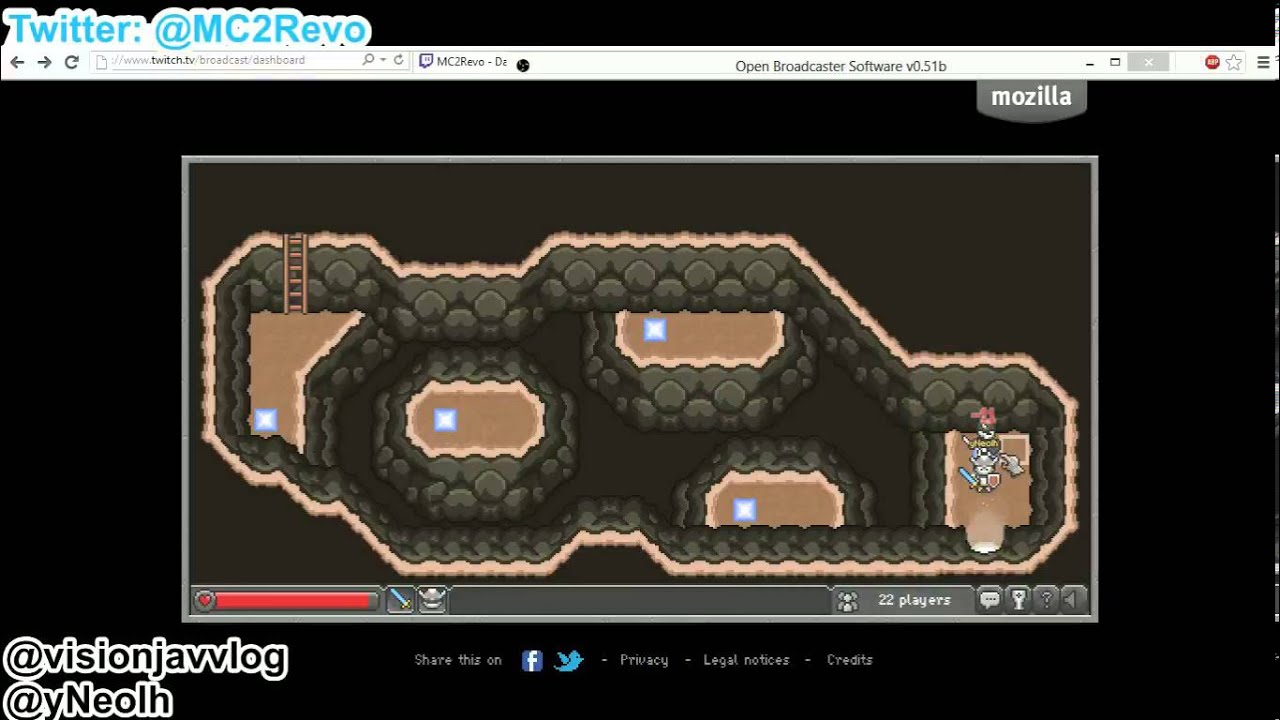The image size is (1280, 720).
Task: Open the browser hamburger menu
Action: tap(1263, 62)
